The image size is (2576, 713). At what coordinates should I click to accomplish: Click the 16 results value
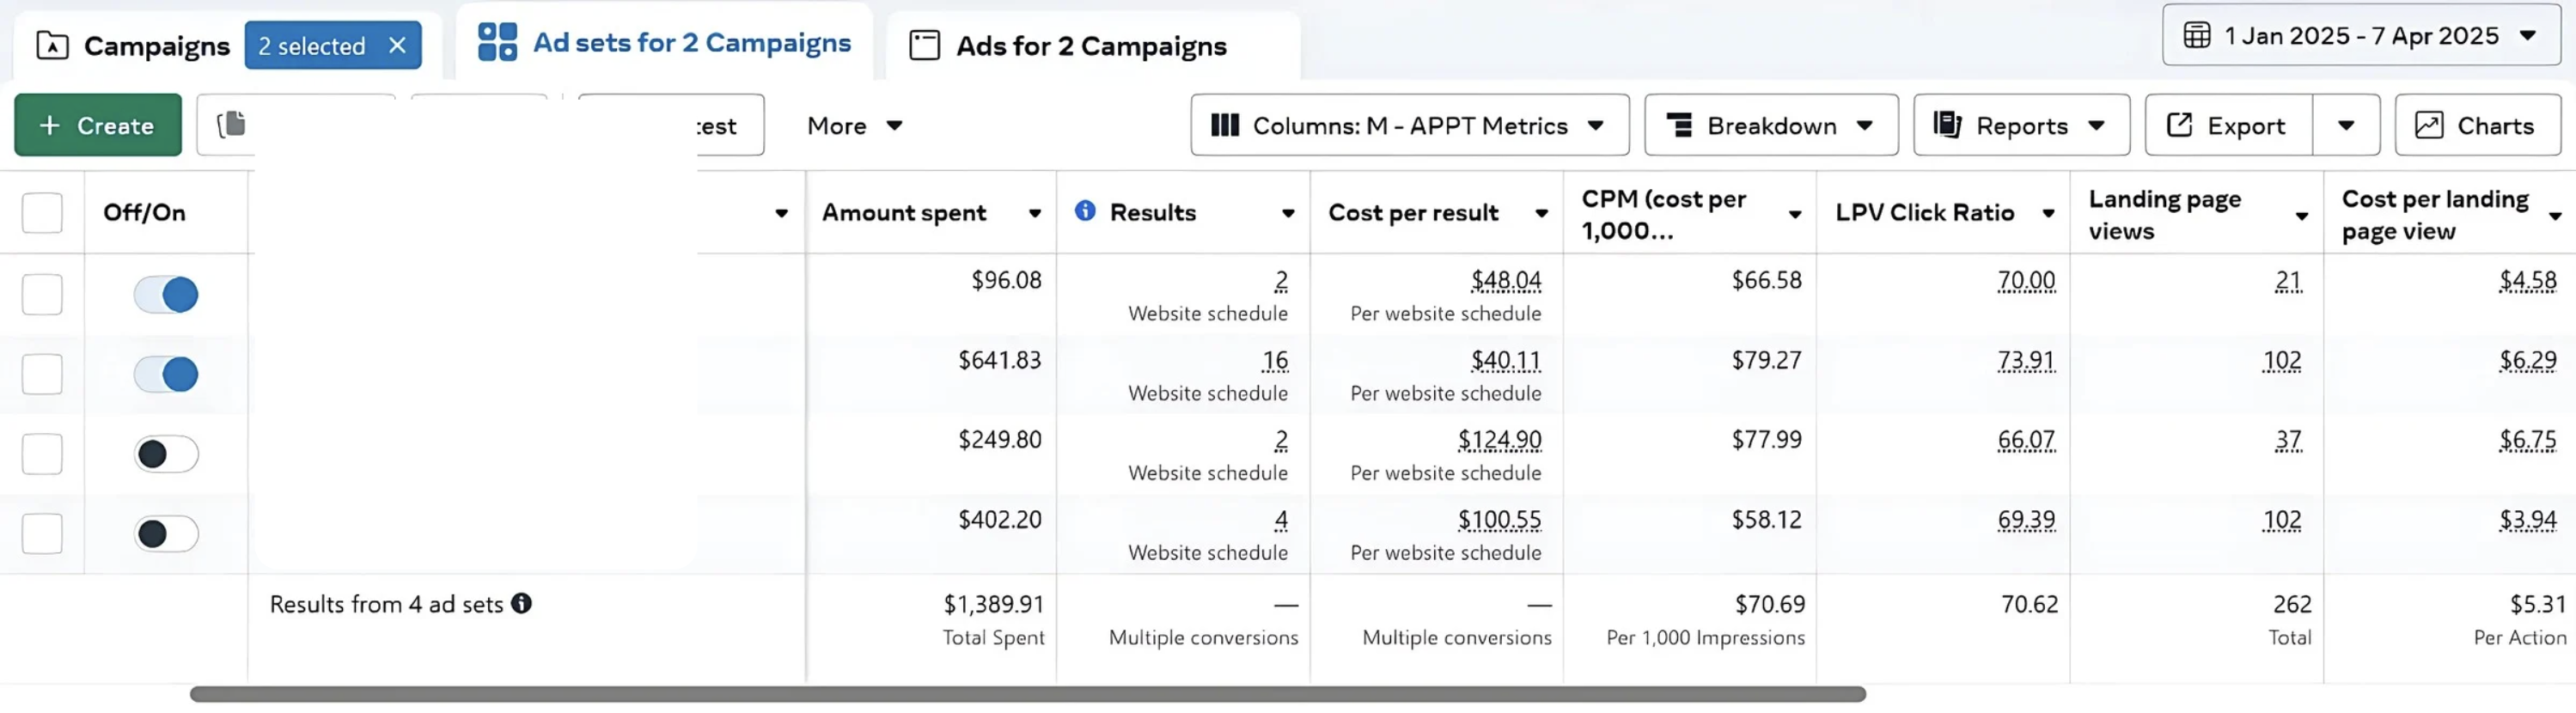(x=1275, y=360)
